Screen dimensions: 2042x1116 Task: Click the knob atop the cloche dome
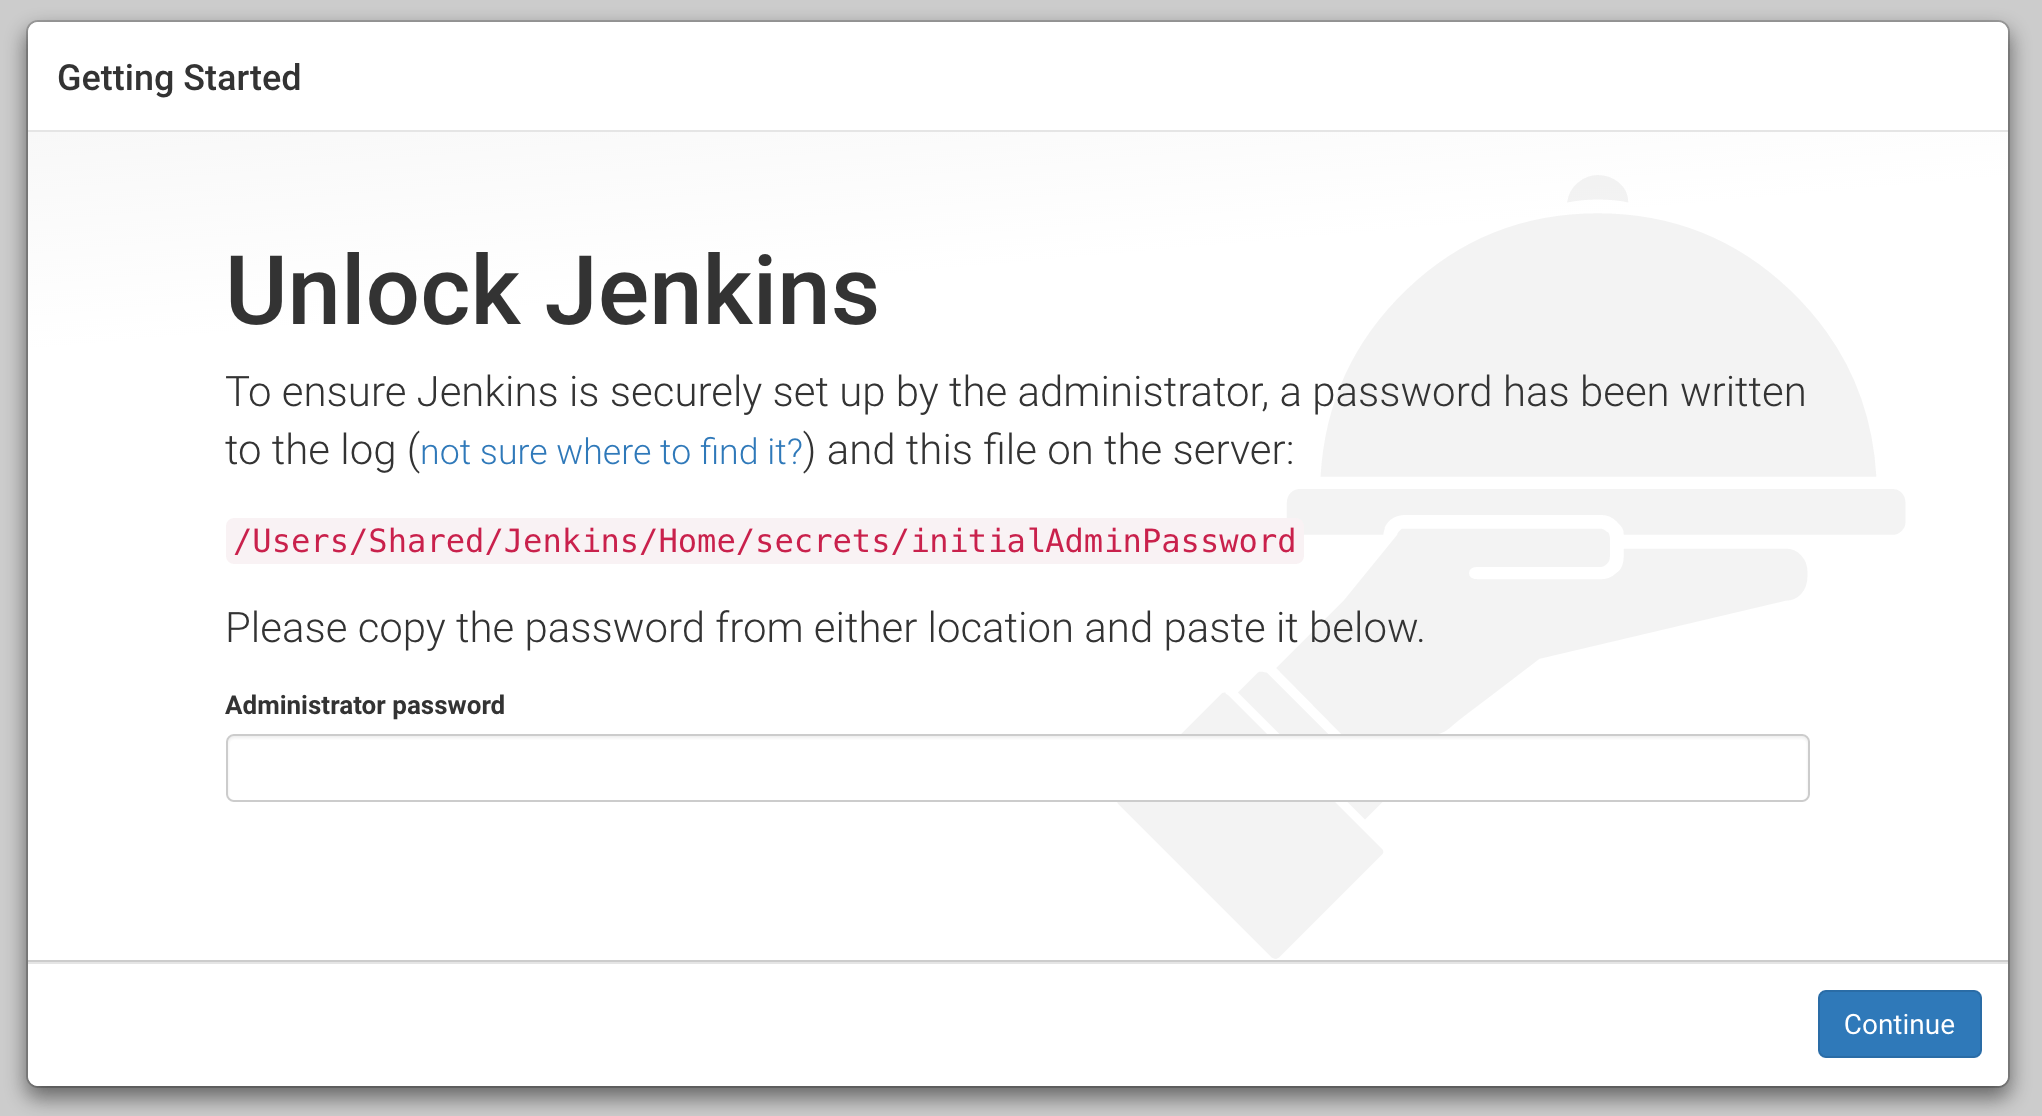tap(1597, 188)
